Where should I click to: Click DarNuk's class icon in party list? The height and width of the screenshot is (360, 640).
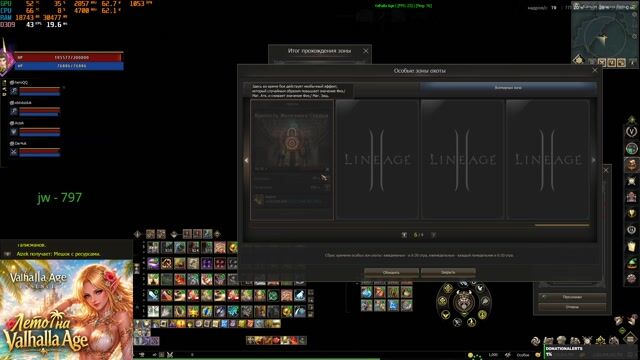tap(14, 152)
